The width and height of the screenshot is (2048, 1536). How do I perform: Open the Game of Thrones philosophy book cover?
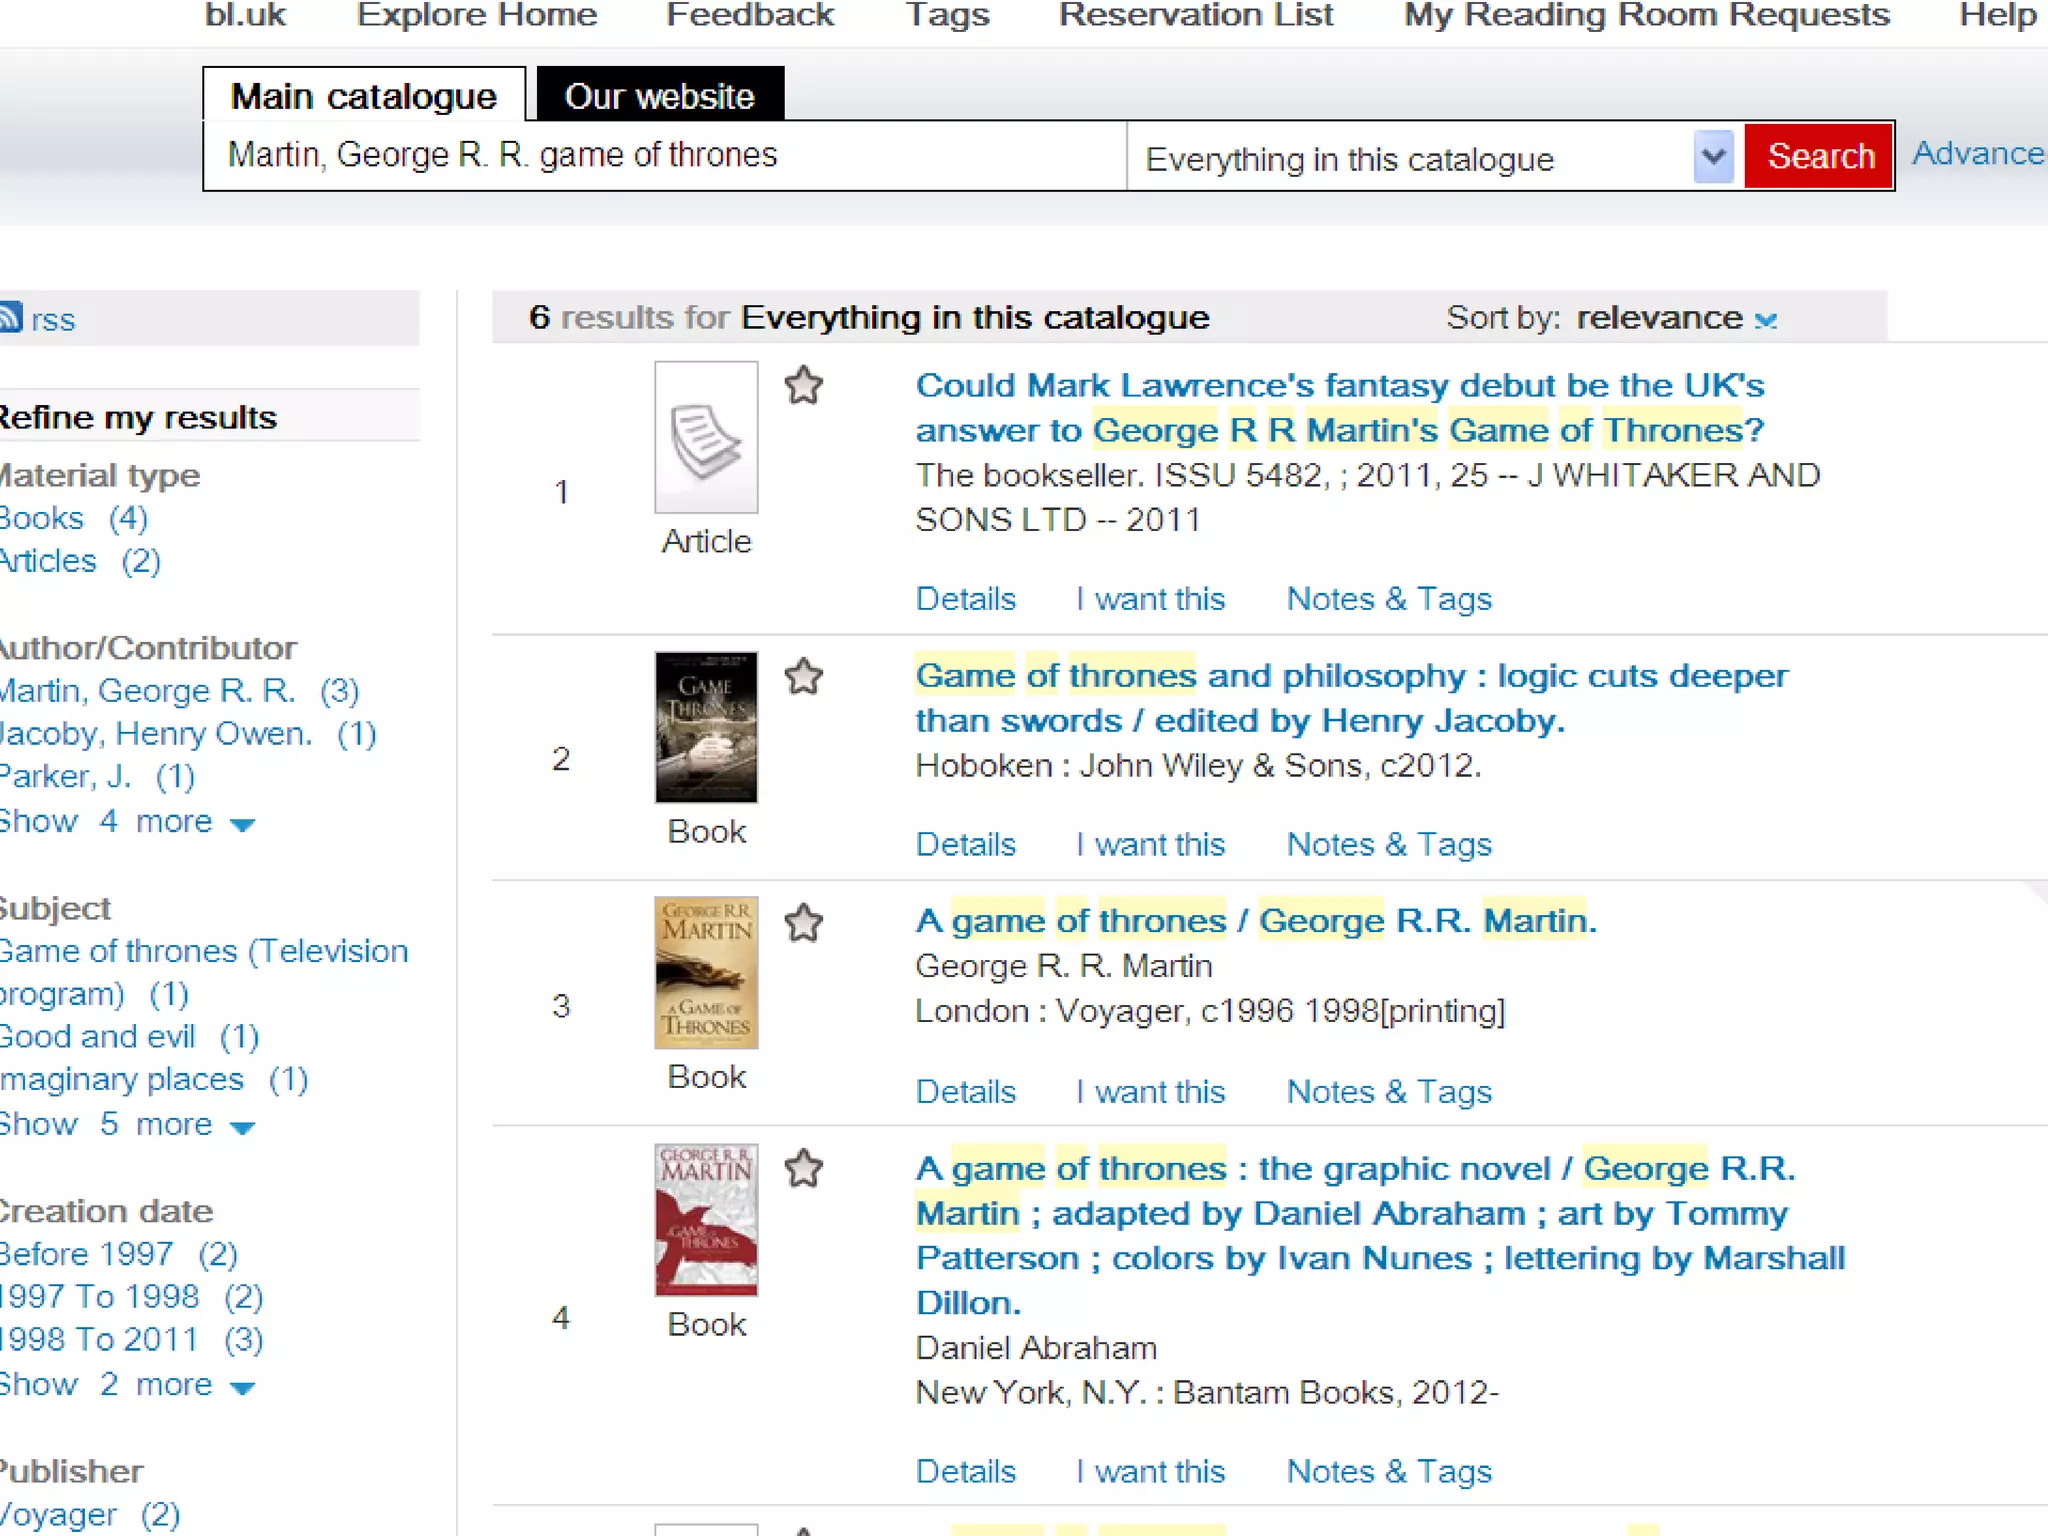click(706, 727)
